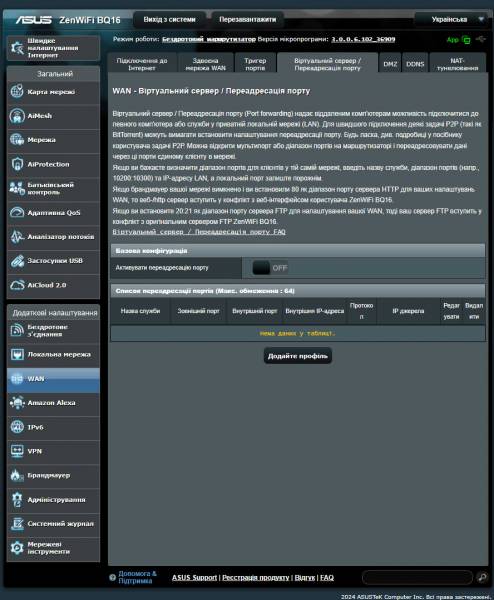494x600 pixels.
Task: Select the Аналізатор потоків waveform icon
Action: [x=17, y=236]
